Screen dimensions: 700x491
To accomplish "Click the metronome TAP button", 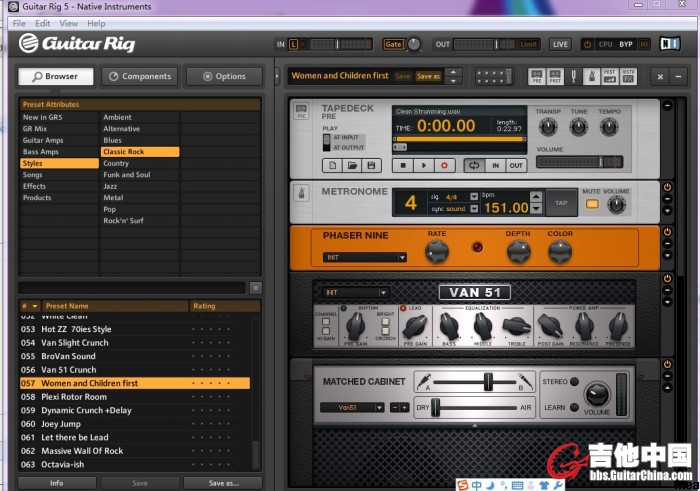I will pyautogui.click(x=561, y=203).
